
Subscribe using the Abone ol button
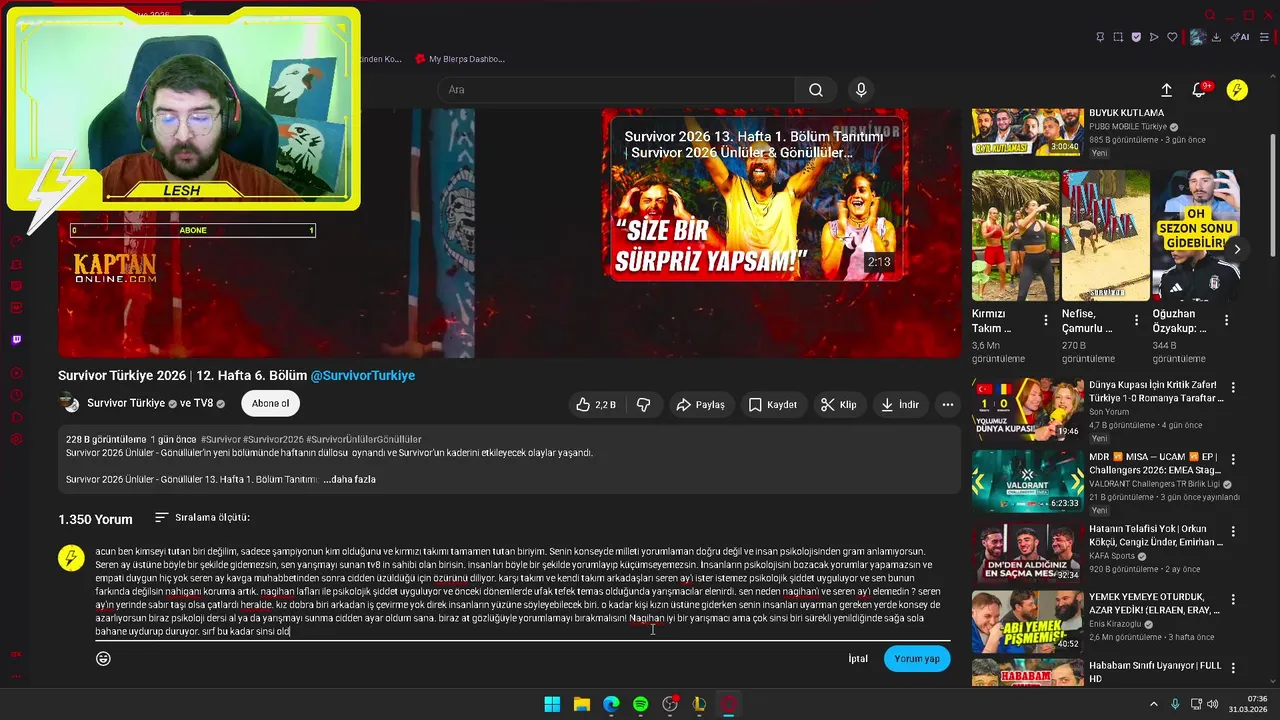(x=270, y=404)
